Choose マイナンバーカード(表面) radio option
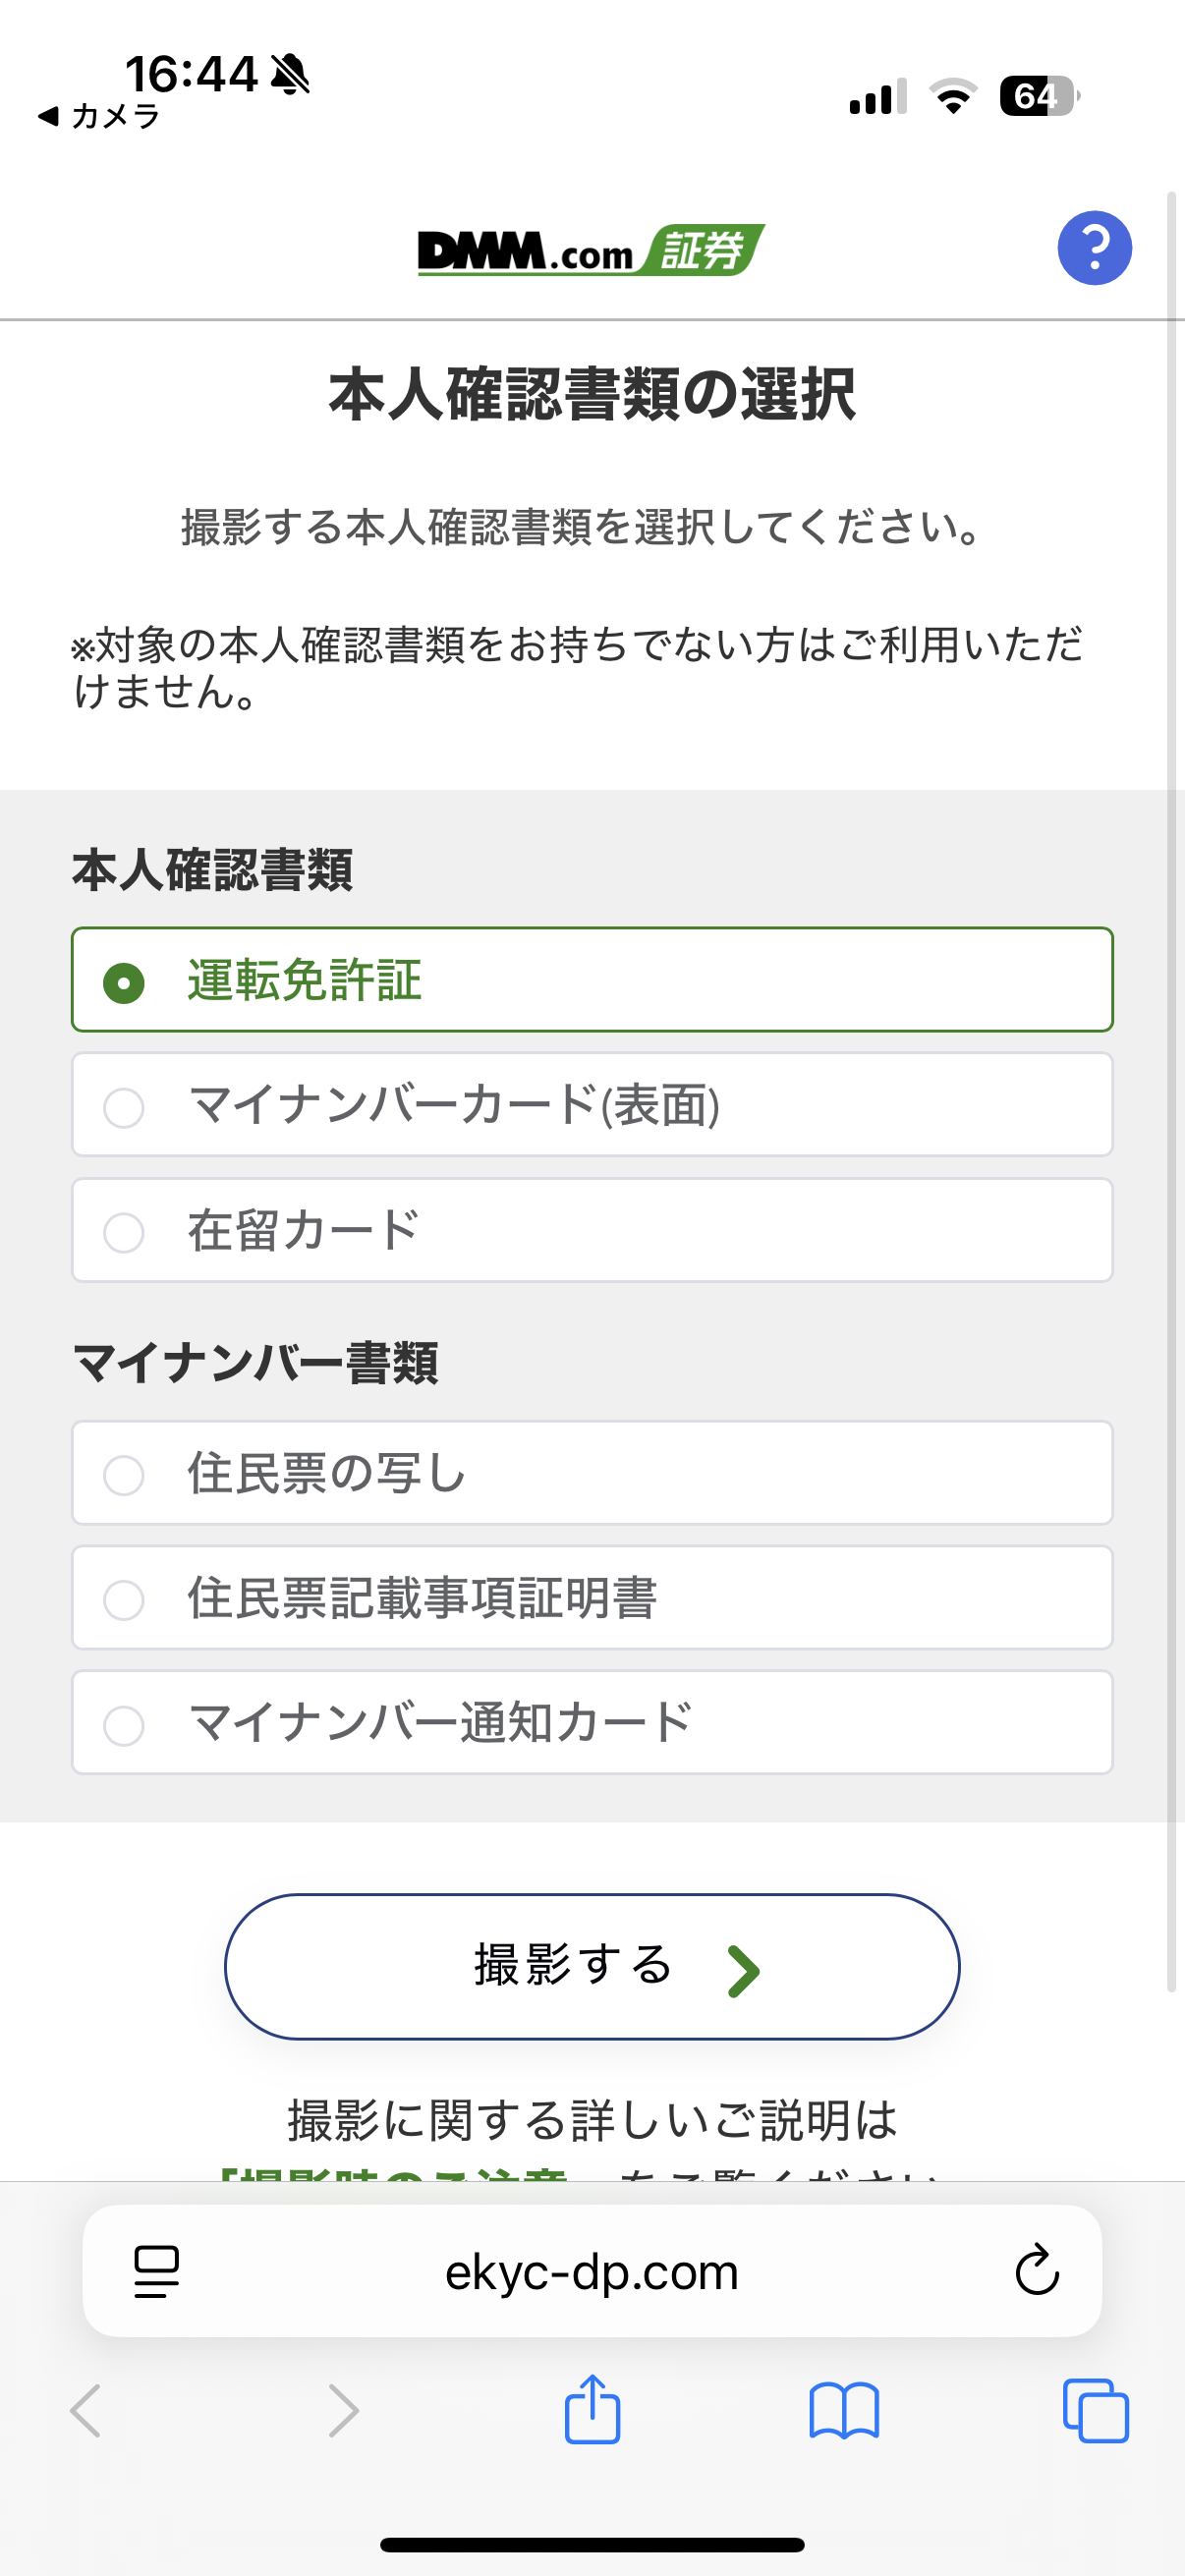This screenshot has height=2576, width=1185. point(124,1107)
